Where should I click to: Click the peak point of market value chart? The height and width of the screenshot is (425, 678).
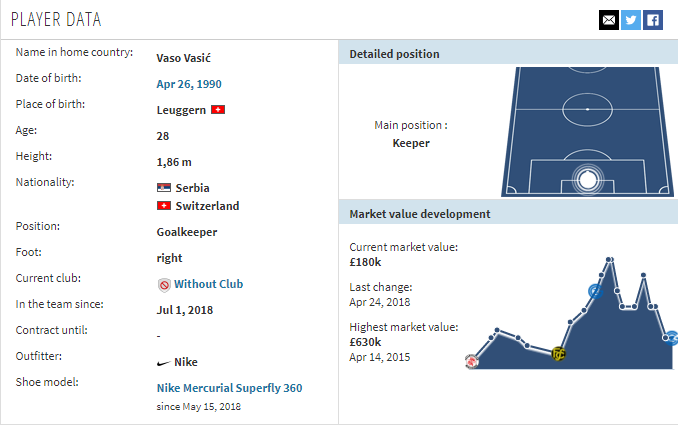click(x=608, y=261)
